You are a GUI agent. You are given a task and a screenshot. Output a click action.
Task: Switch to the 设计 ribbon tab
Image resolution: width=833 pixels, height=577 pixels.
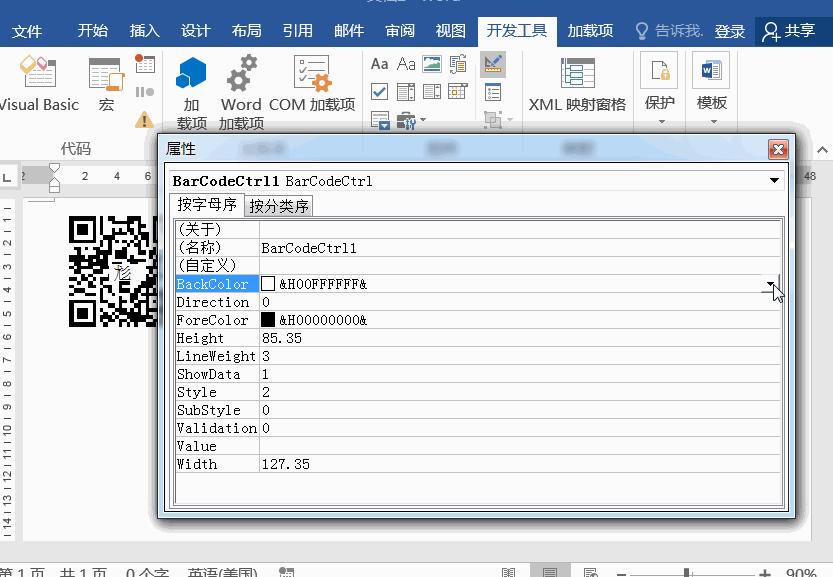coord(196,31)
